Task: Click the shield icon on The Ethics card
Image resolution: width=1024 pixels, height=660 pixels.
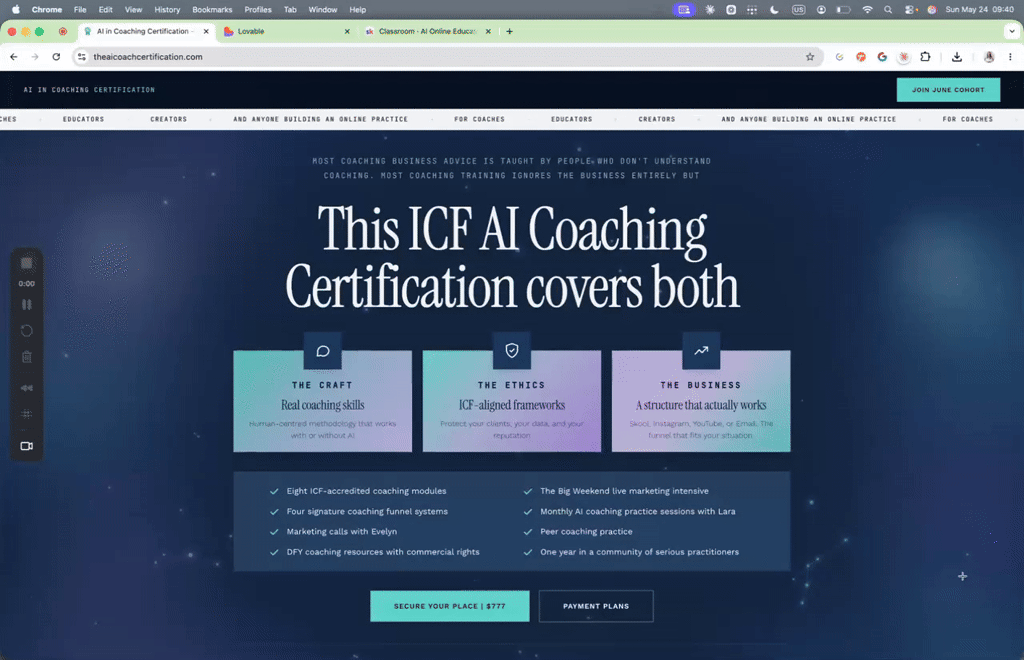Action: [x=512, y=351]
